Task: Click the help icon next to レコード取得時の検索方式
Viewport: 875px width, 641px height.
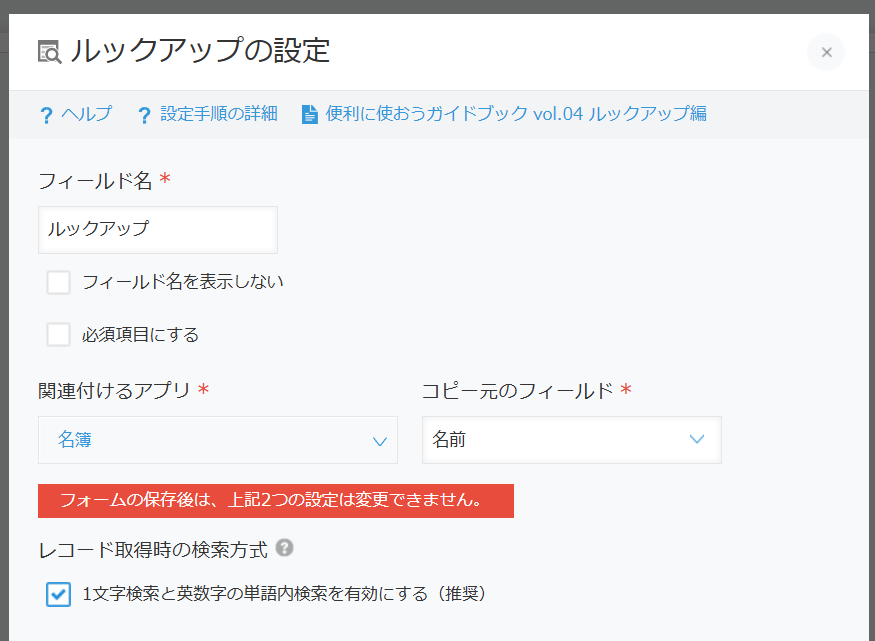Action: (285, 548)
